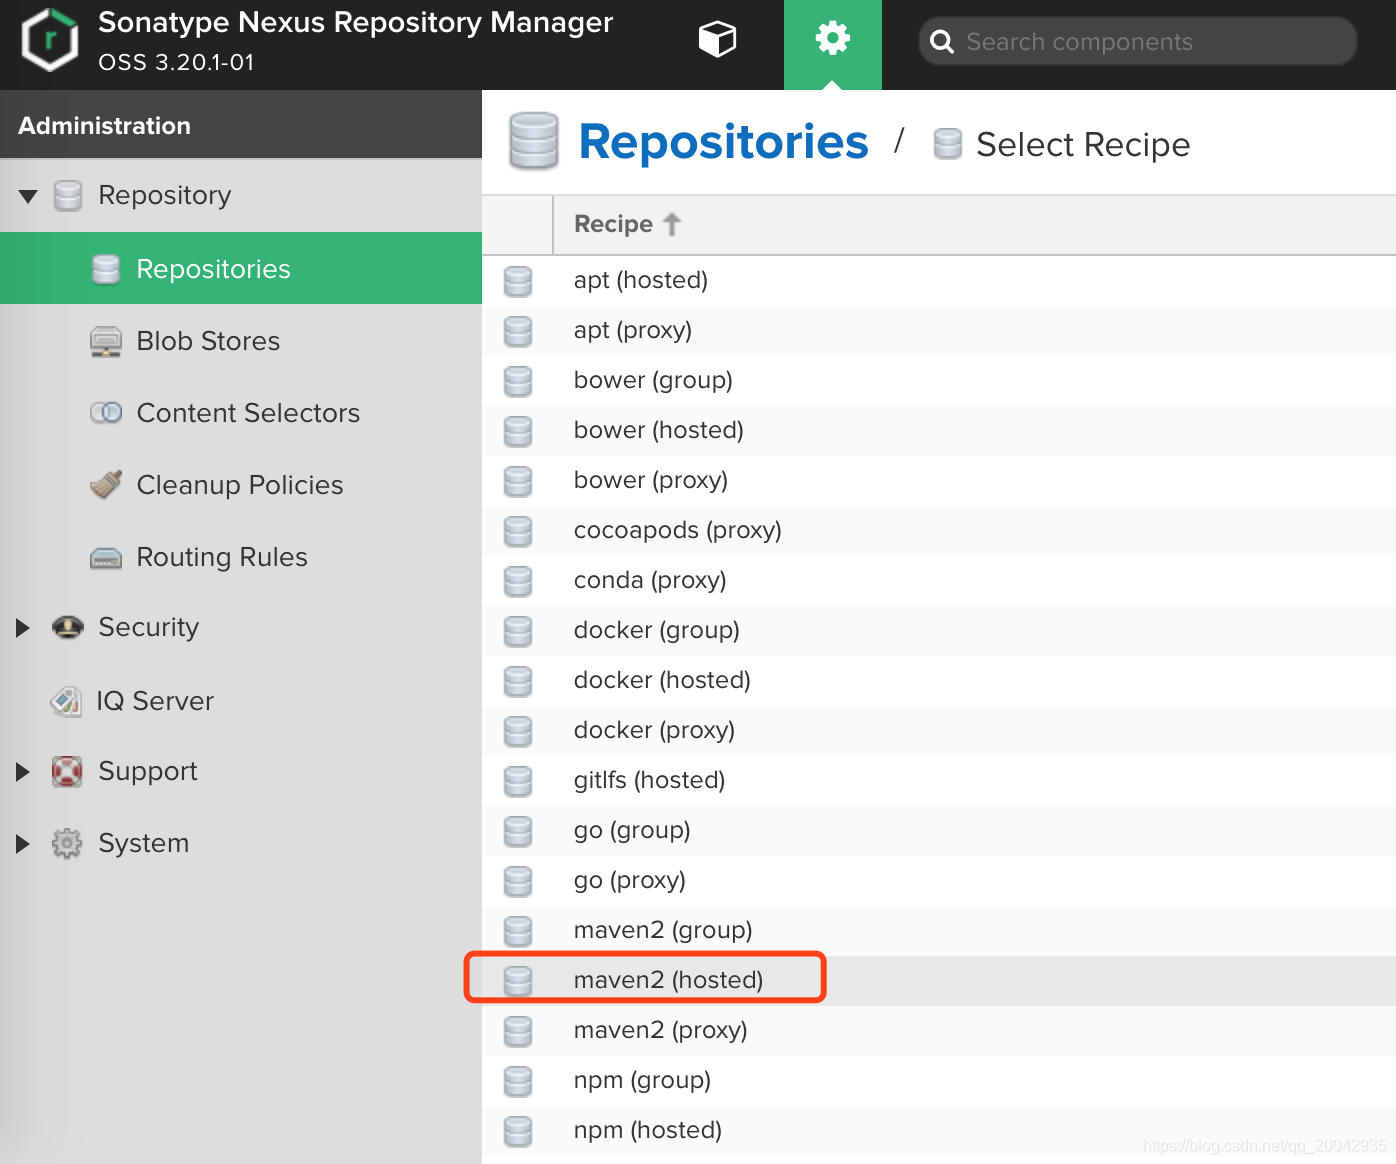Viewport: 1396px width, 1164px height.
Task: Expand the System tree node
Action: point(23,844)
